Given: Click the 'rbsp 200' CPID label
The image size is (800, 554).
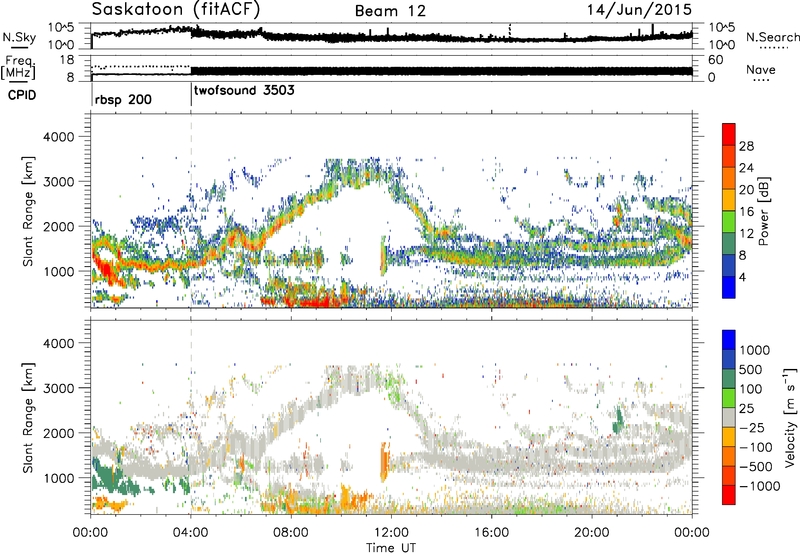Looking at the screenshot, I should 123,99.
